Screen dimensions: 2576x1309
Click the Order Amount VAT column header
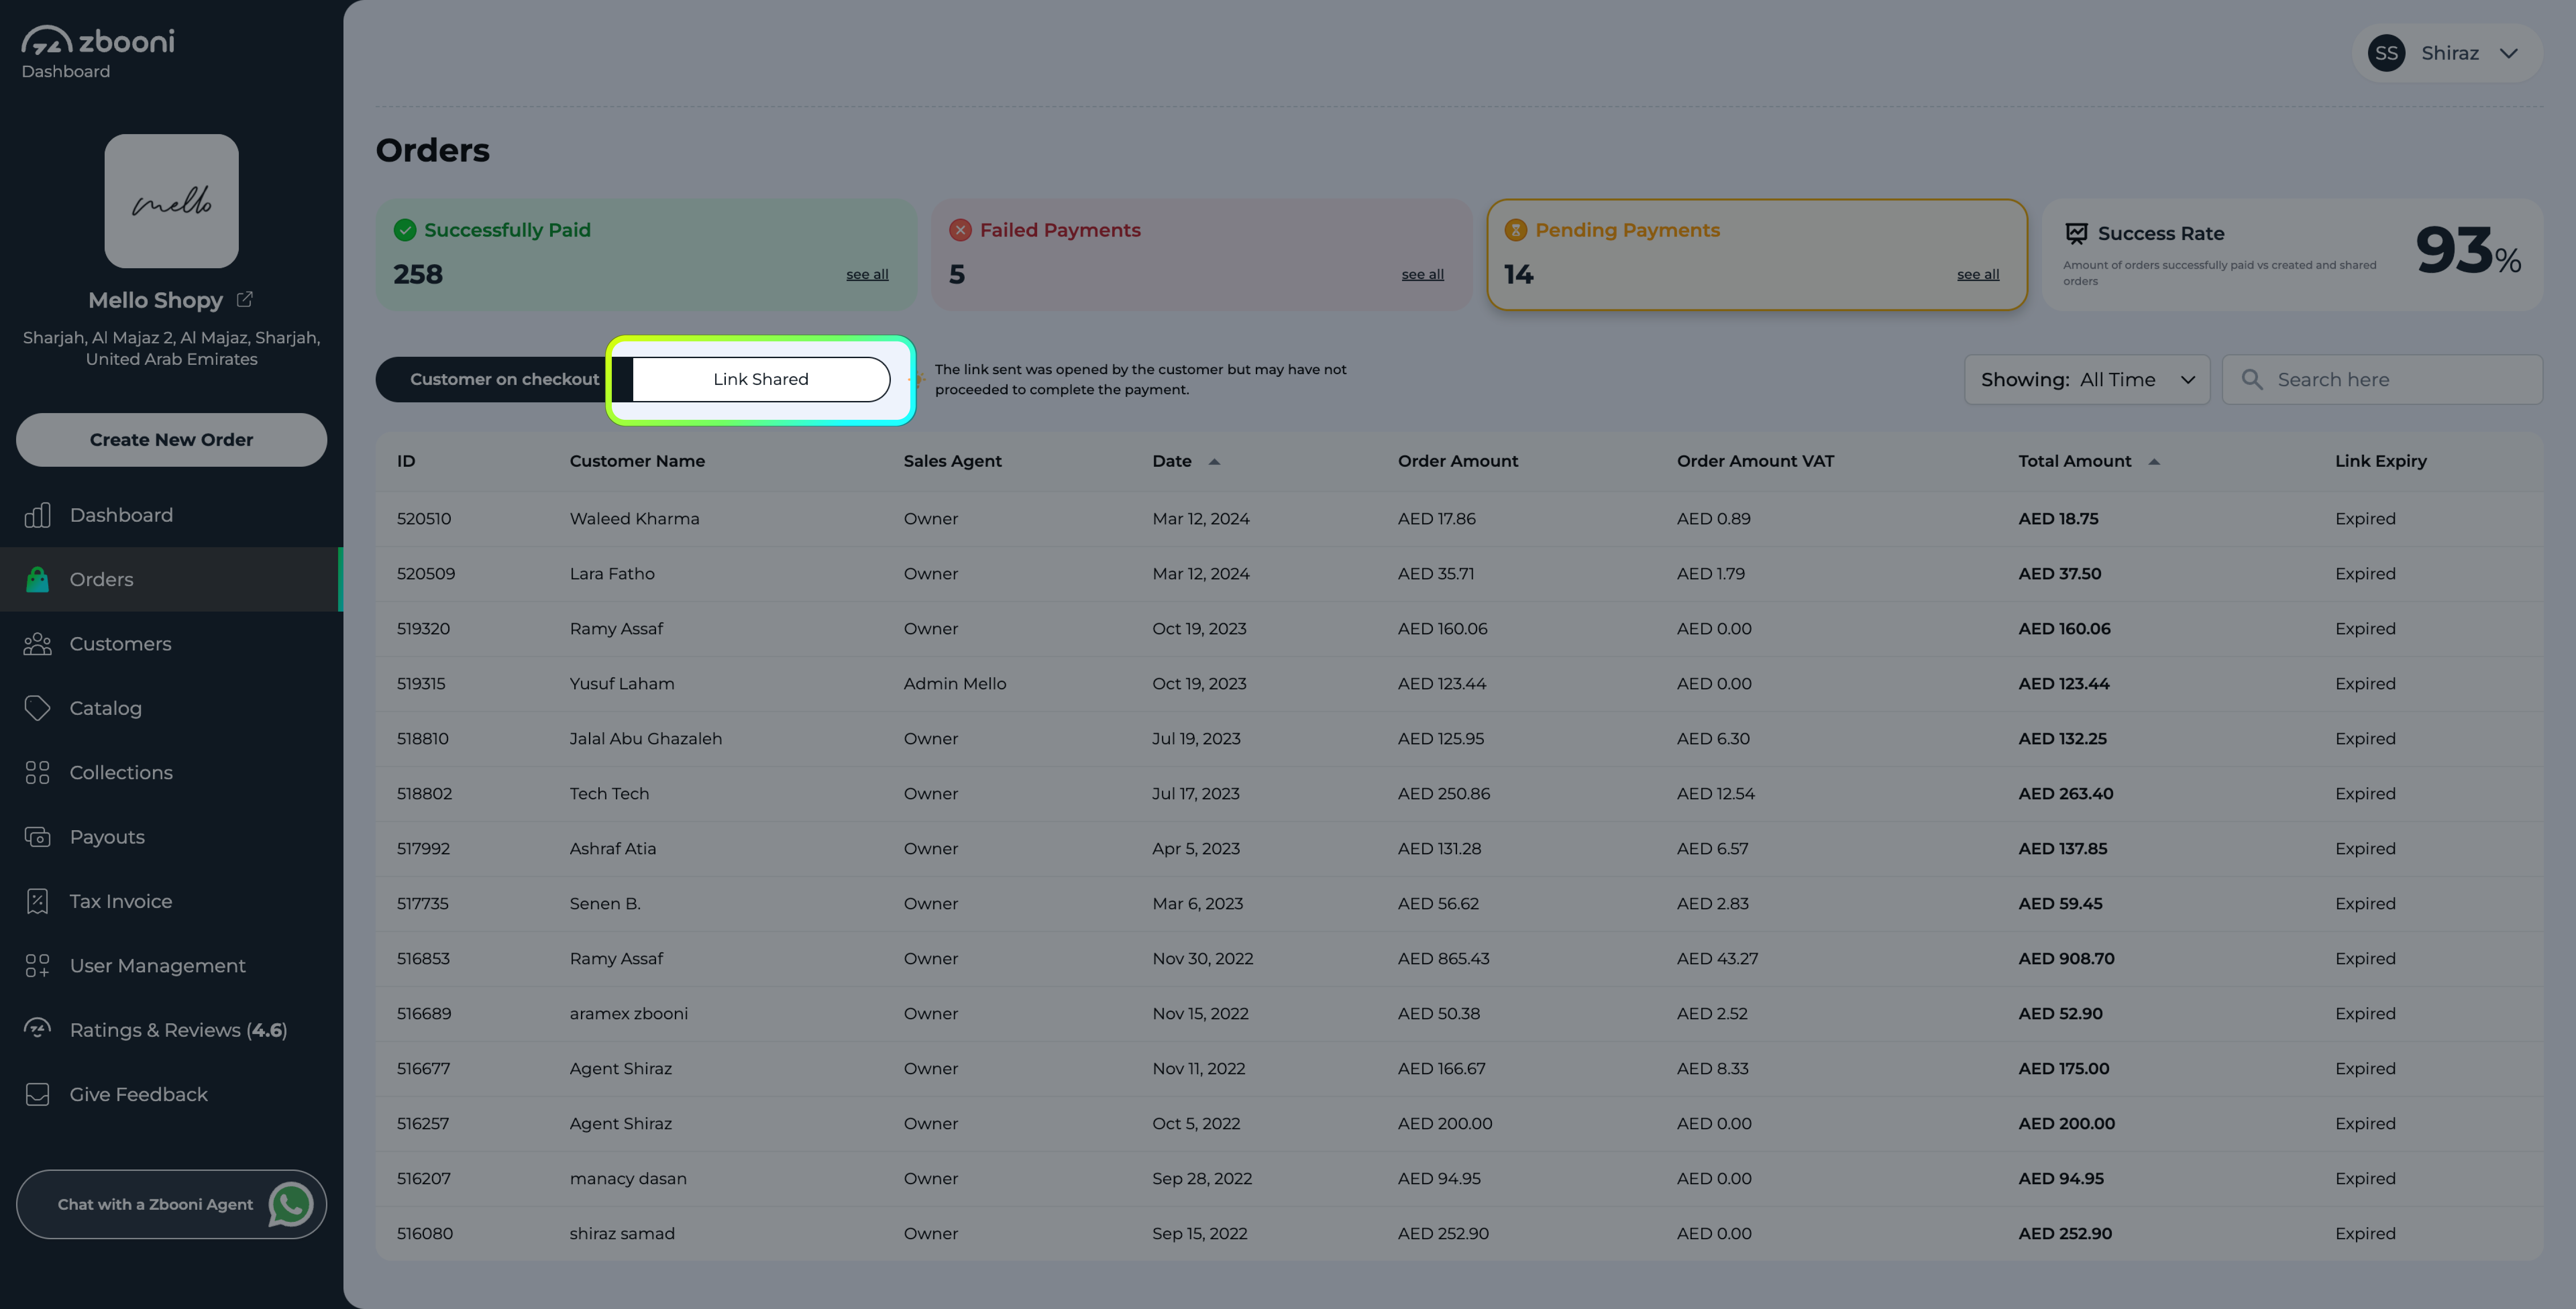coord(1755,461)
